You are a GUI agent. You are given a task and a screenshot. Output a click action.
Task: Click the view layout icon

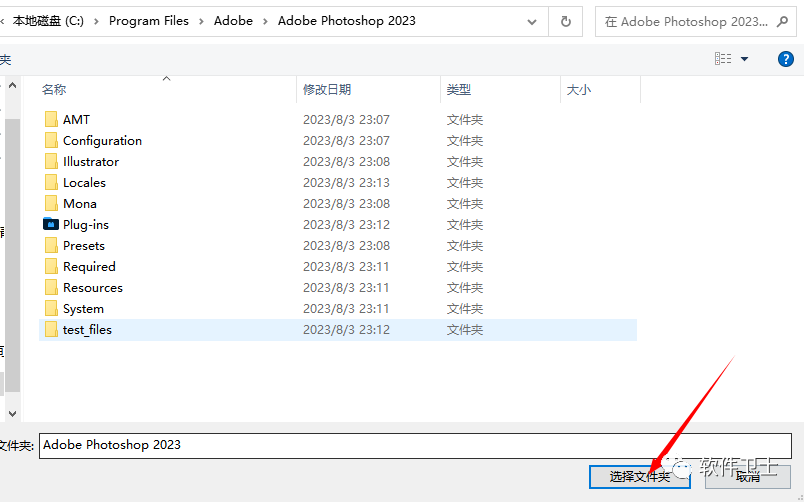tap(723, 59)
